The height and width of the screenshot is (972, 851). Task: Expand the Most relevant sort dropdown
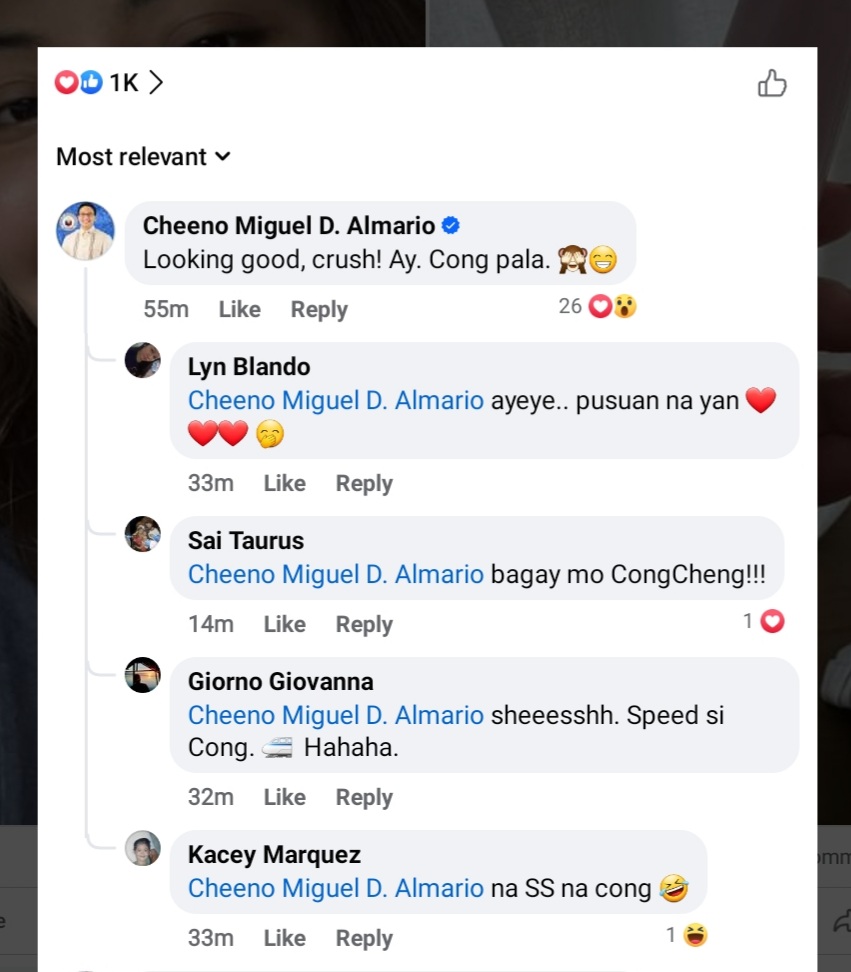coord(143,157)
